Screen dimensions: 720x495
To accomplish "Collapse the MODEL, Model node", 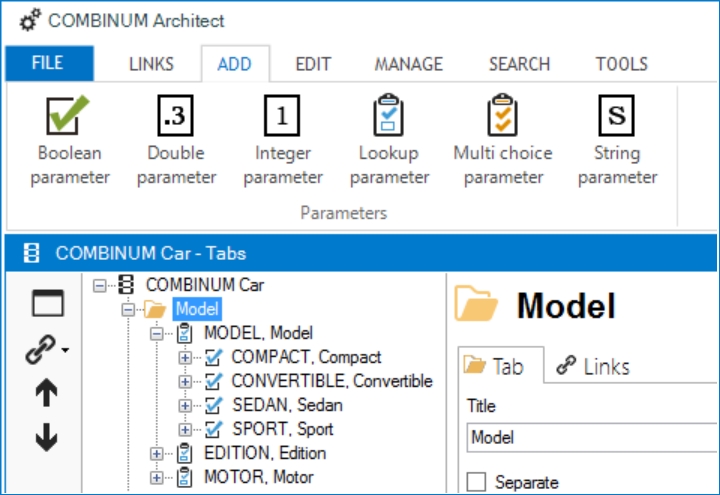I will 157,333.
